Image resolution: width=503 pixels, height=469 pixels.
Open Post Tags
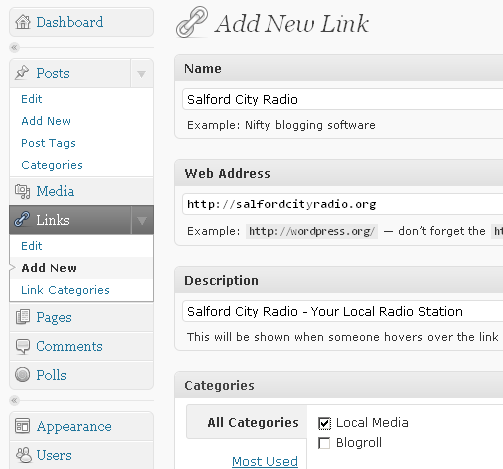pos(48,143)
